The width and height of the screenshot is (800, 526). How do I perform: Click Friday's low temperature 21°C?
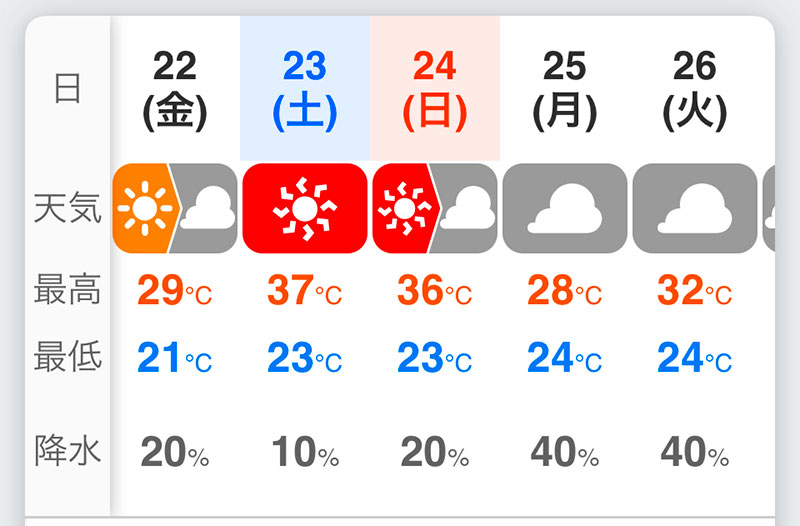coord(175,357)
